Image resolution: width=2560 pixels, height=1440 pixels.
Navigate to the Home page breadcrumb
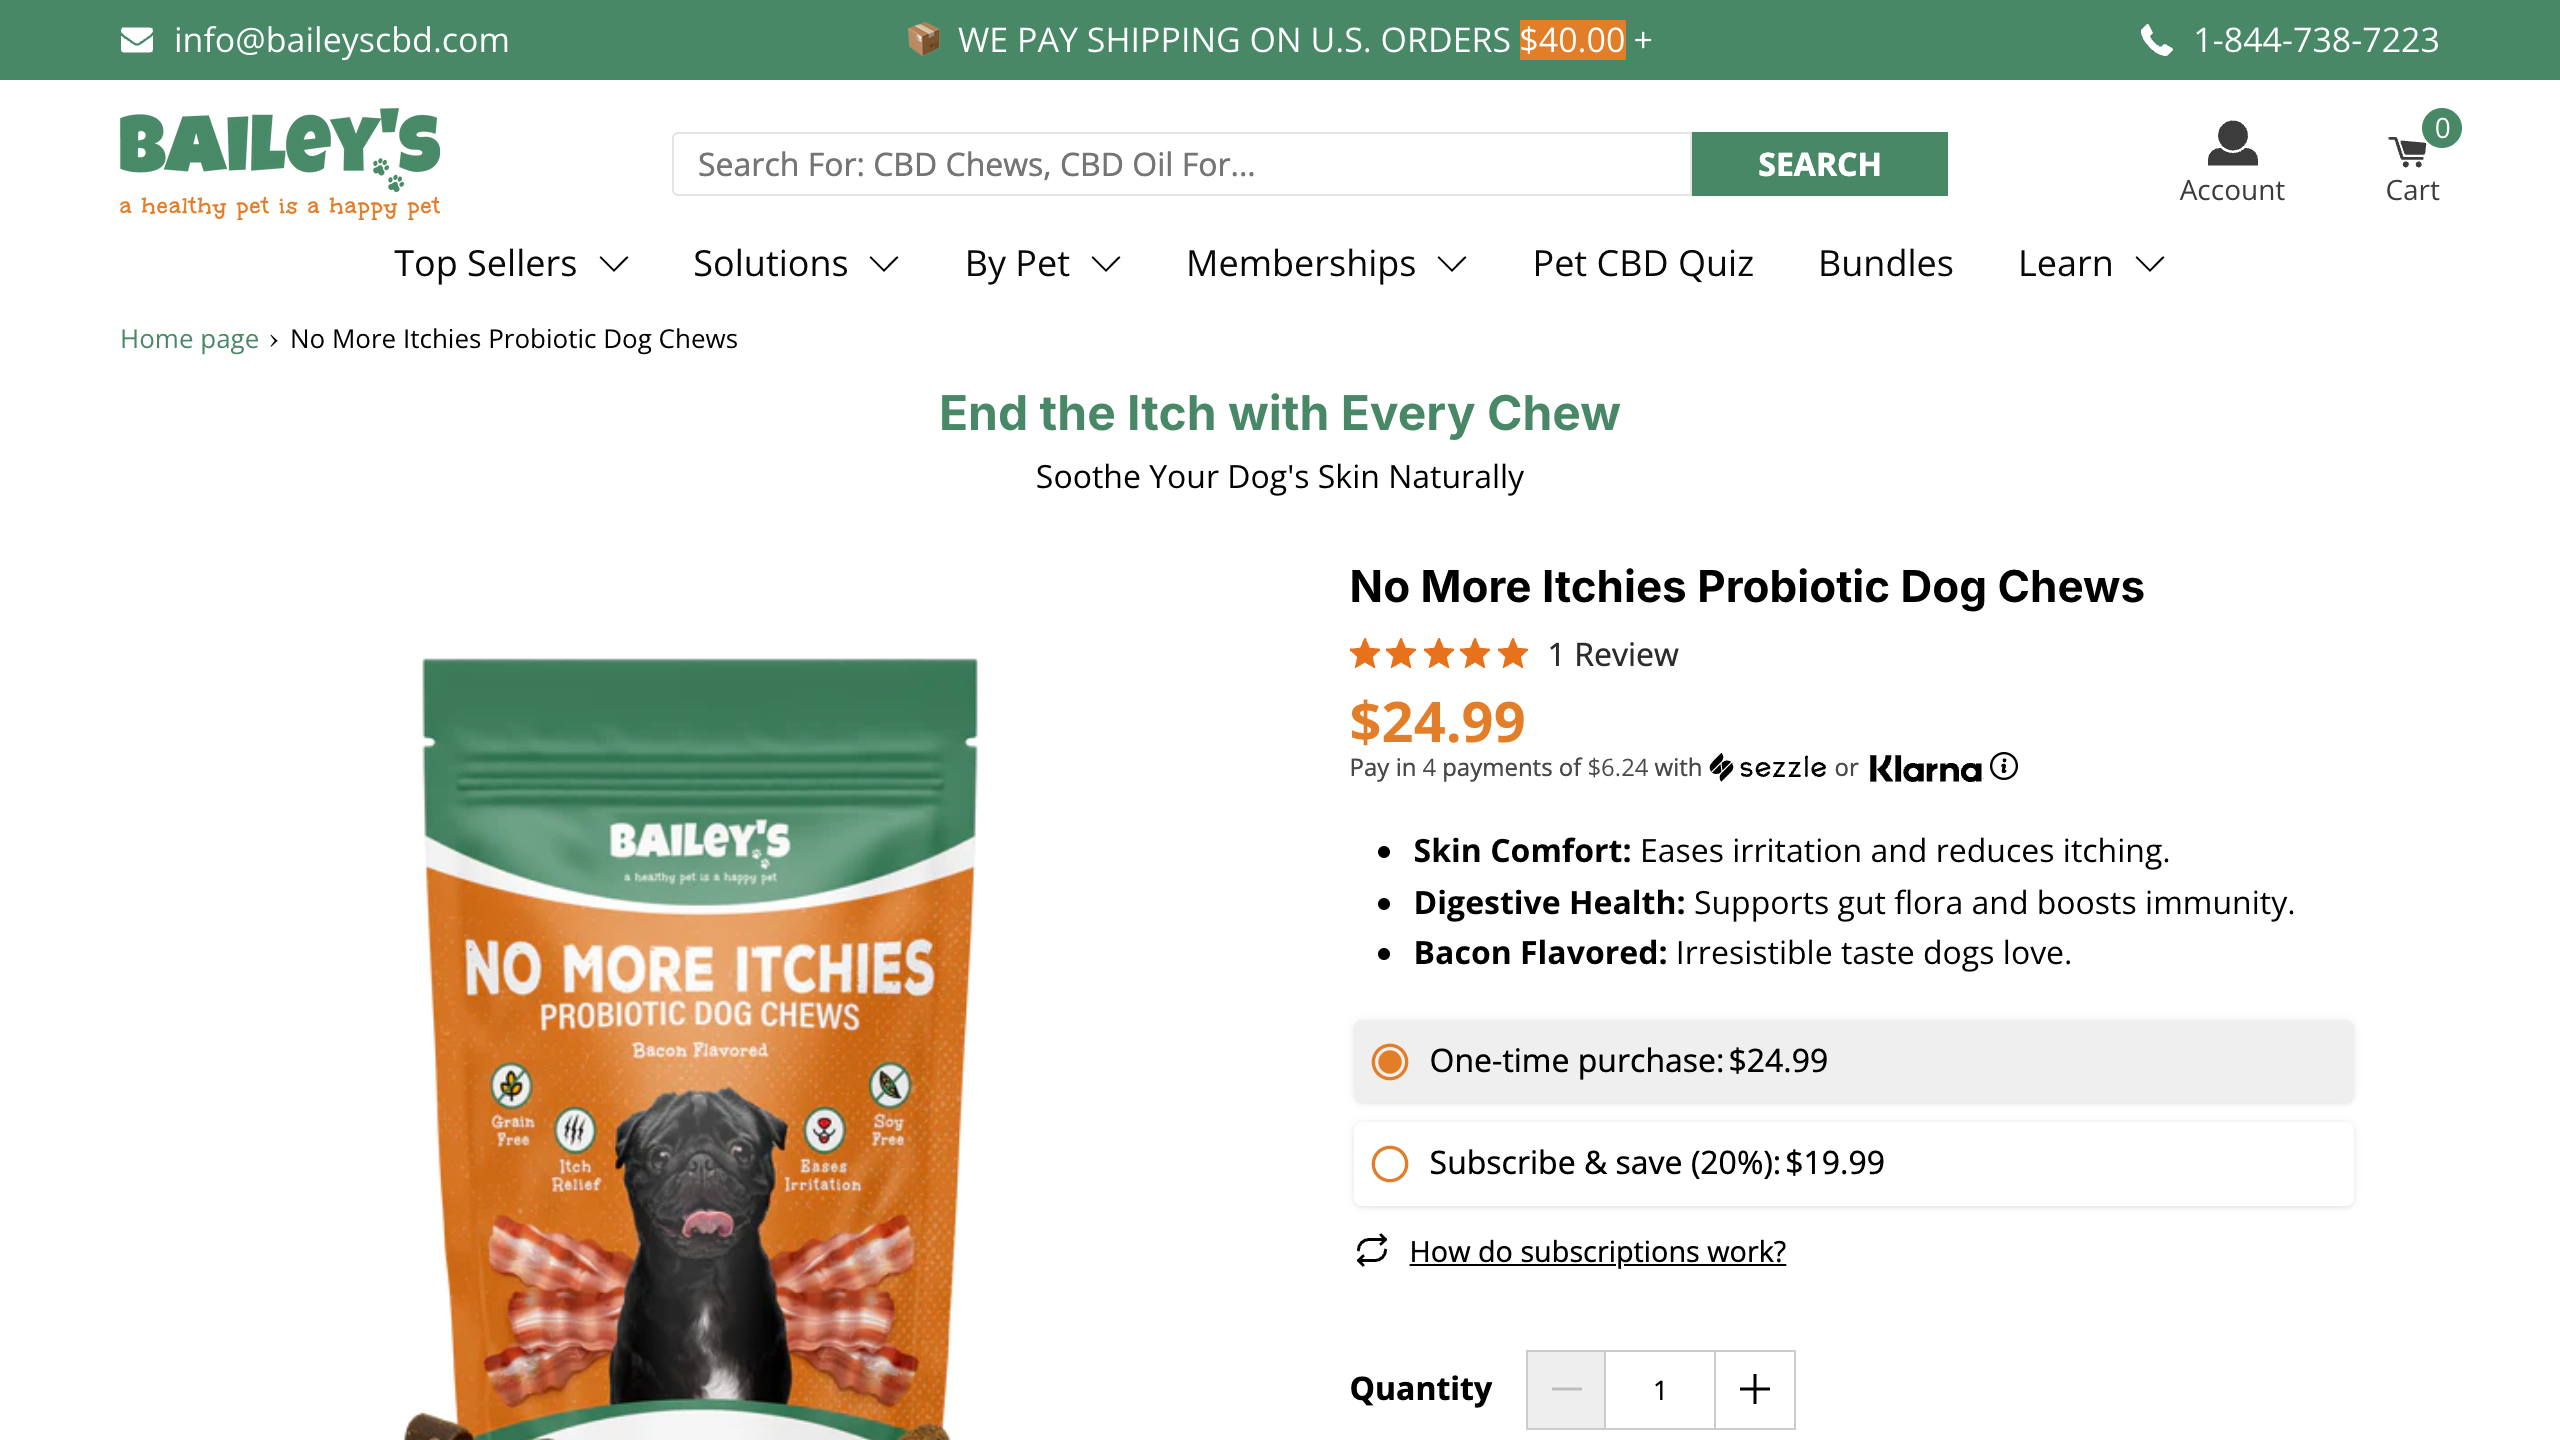tap(188, 338)
